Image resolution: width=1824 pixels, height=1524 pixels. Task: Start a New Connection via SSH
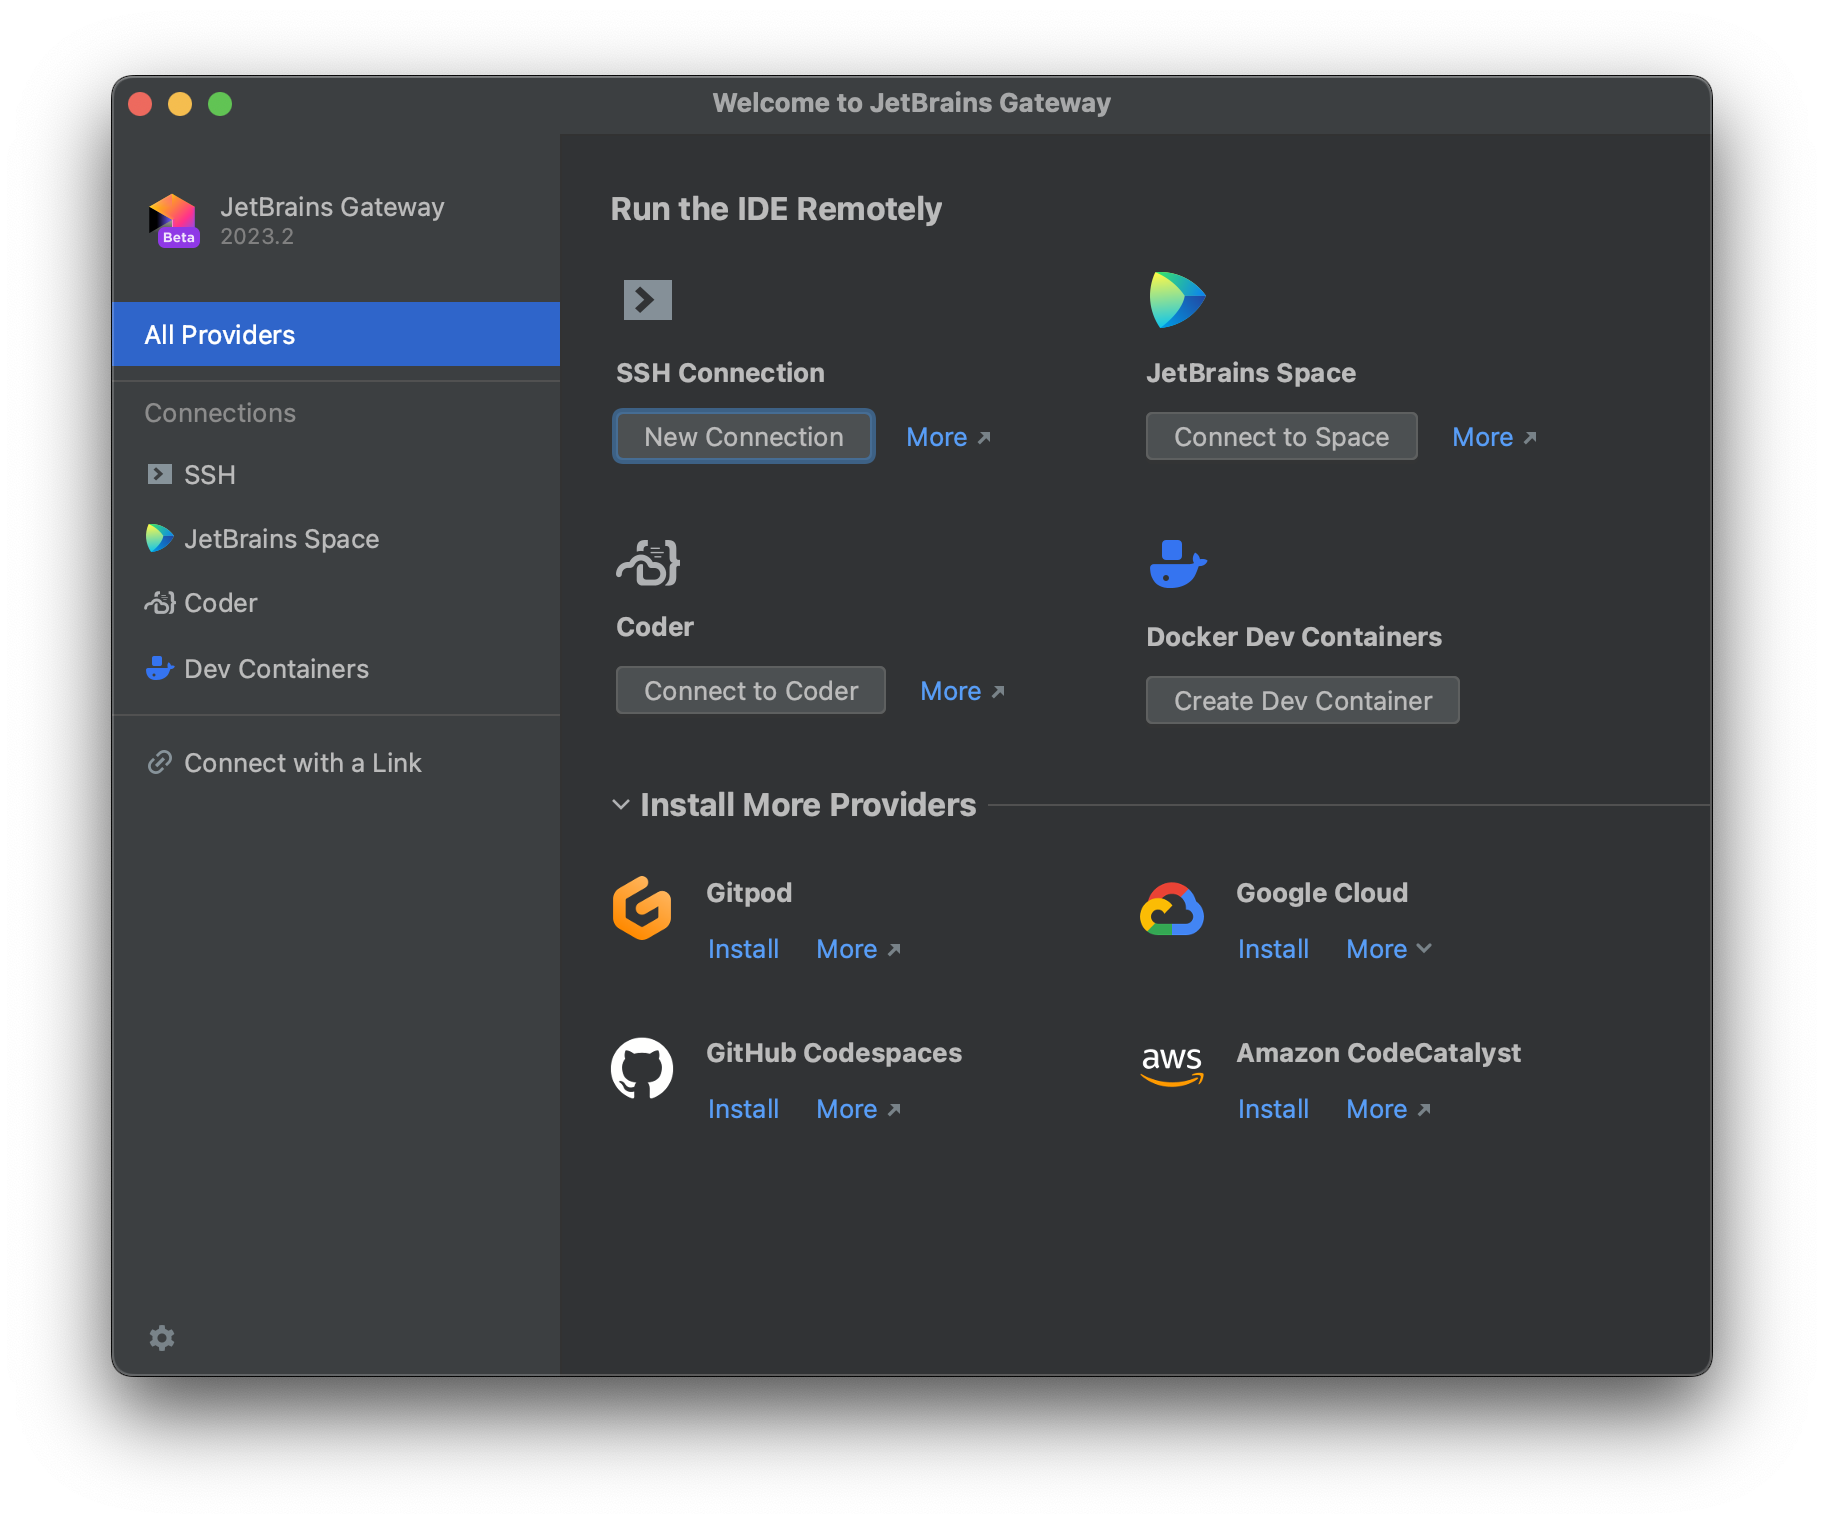tap(744, 436)
